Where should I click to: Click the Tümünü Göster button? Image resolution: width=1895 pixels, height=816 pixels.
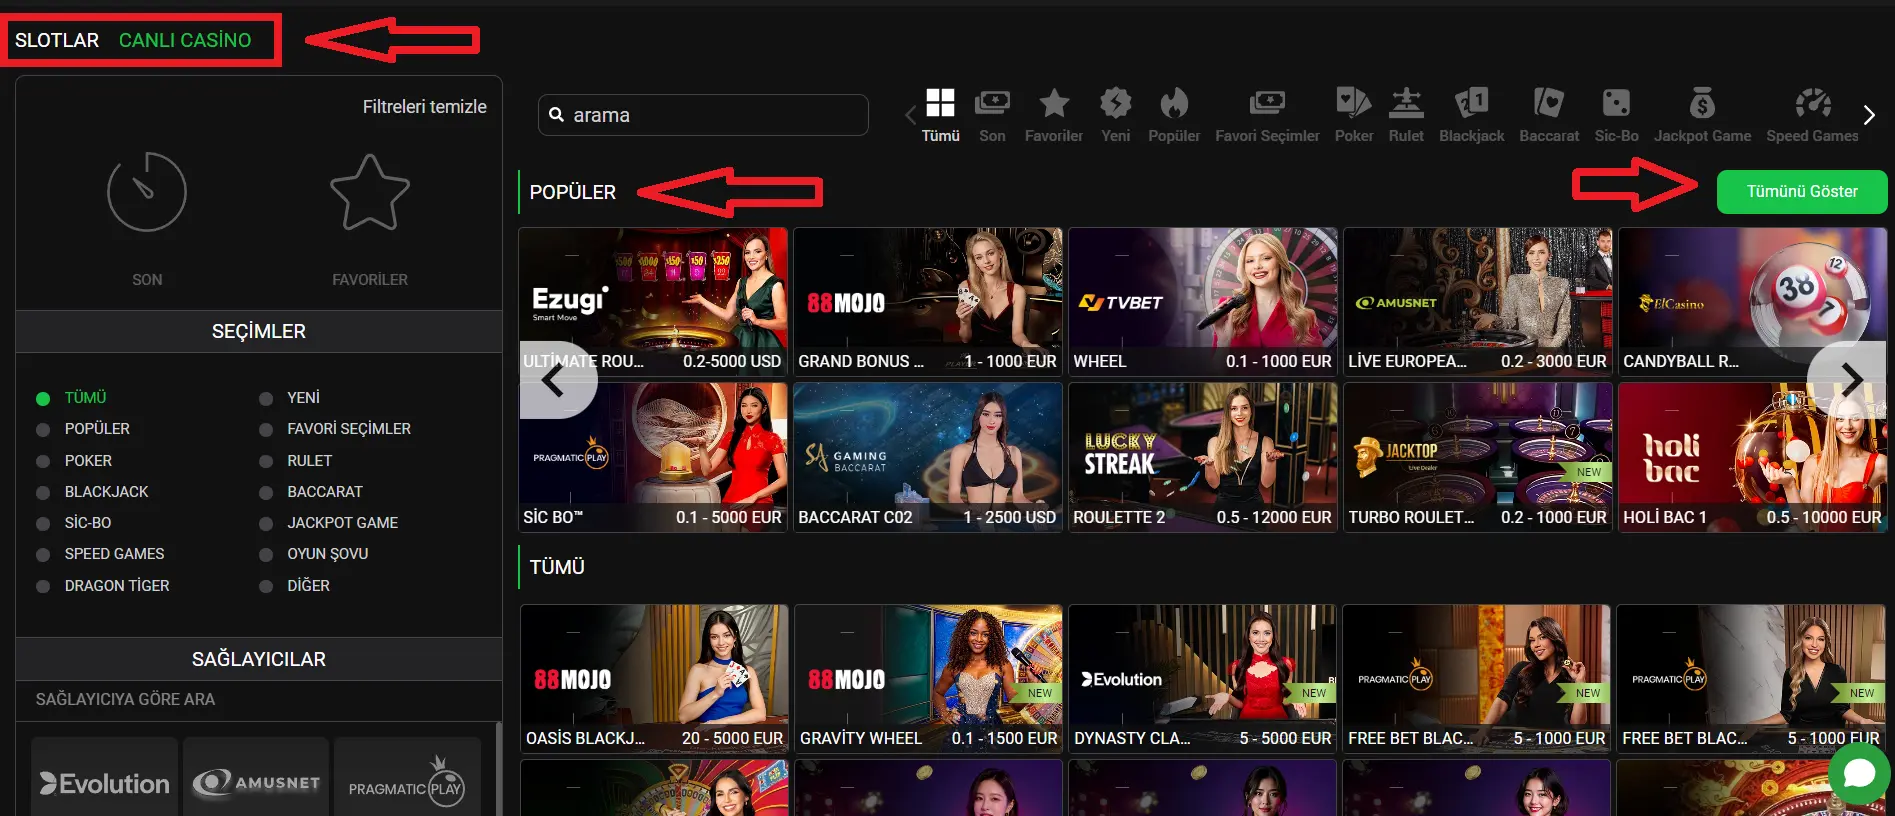[x=1802, y=192]
